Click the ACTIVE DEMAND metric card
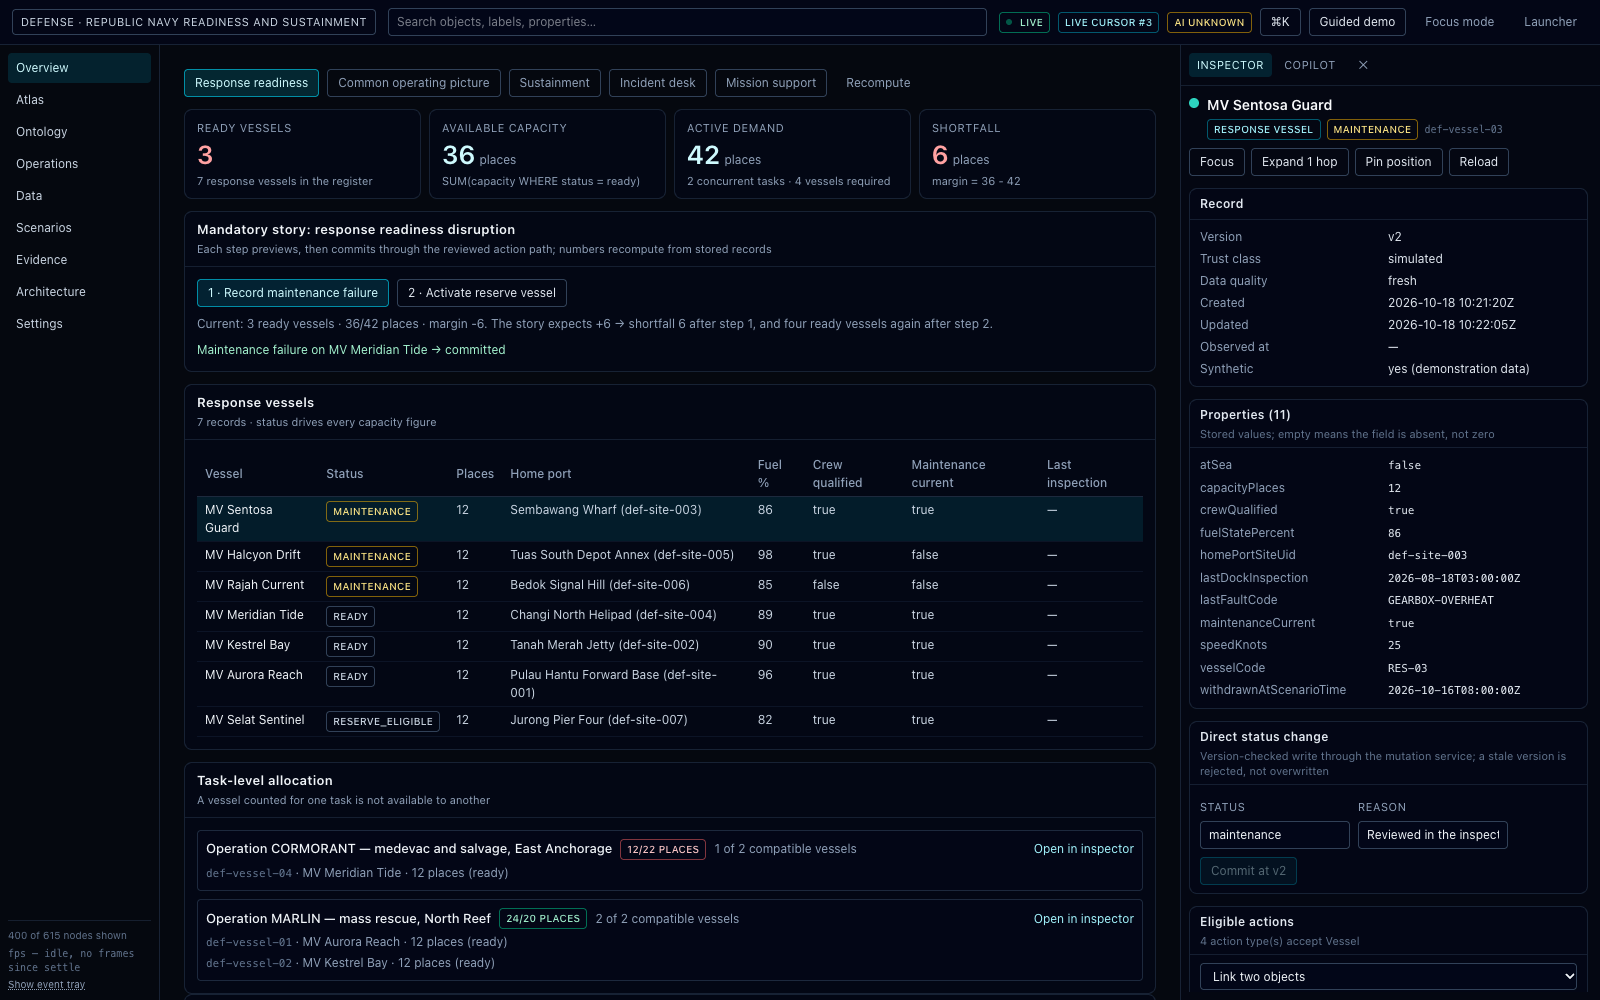The image size is (1600, 1000). (x=792, y=154)
